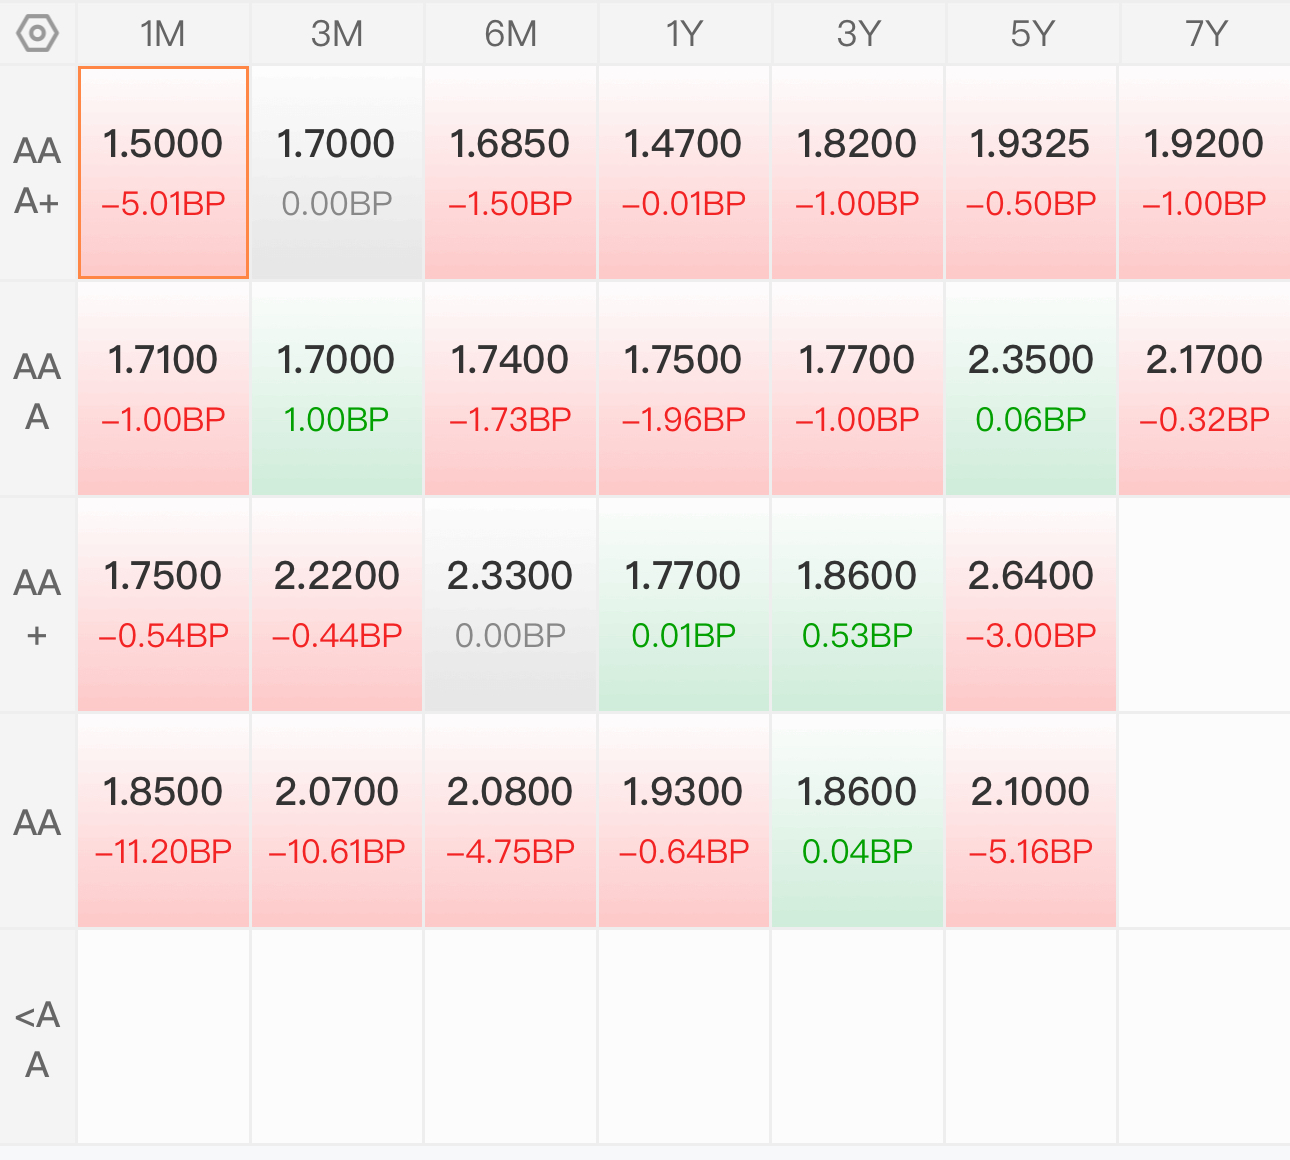Click AA 3Y cell with 0.04BP

click(x=857, y=821)
